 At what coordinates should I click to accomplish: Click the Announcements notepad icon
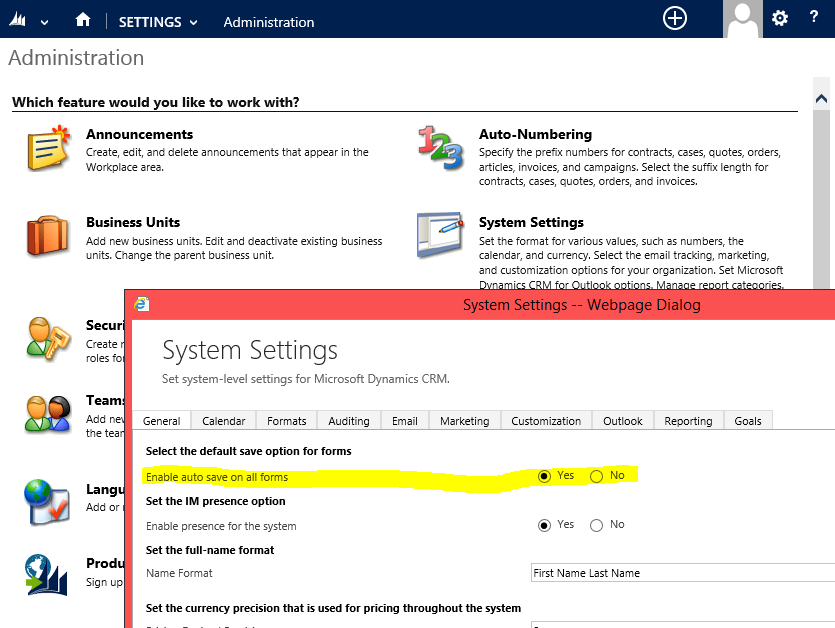click(x=48, y=148)
